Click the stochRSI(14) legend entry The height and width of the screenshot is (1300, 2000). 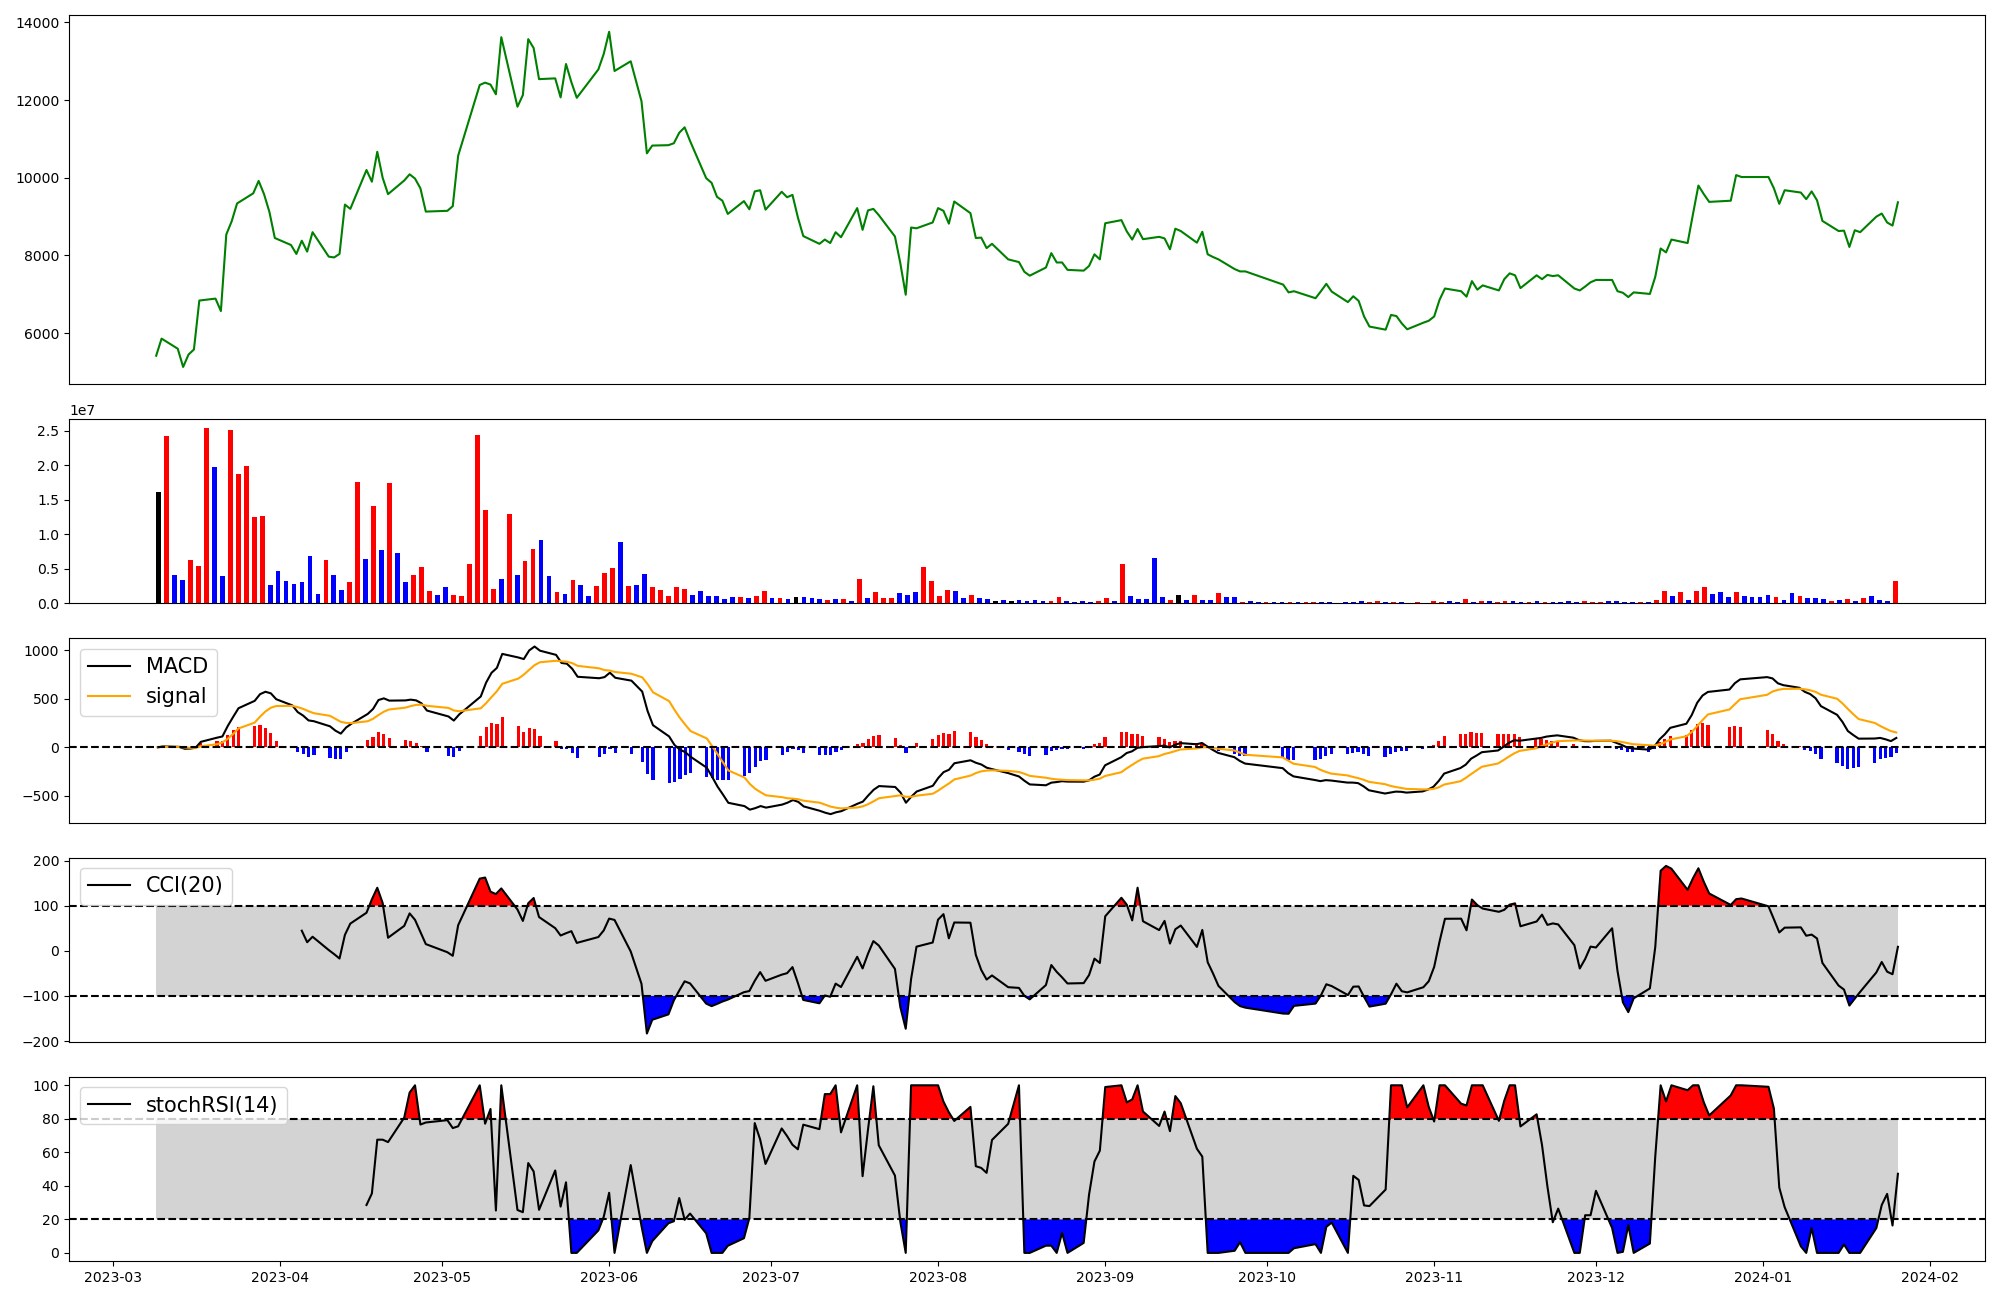point(210,1105)
